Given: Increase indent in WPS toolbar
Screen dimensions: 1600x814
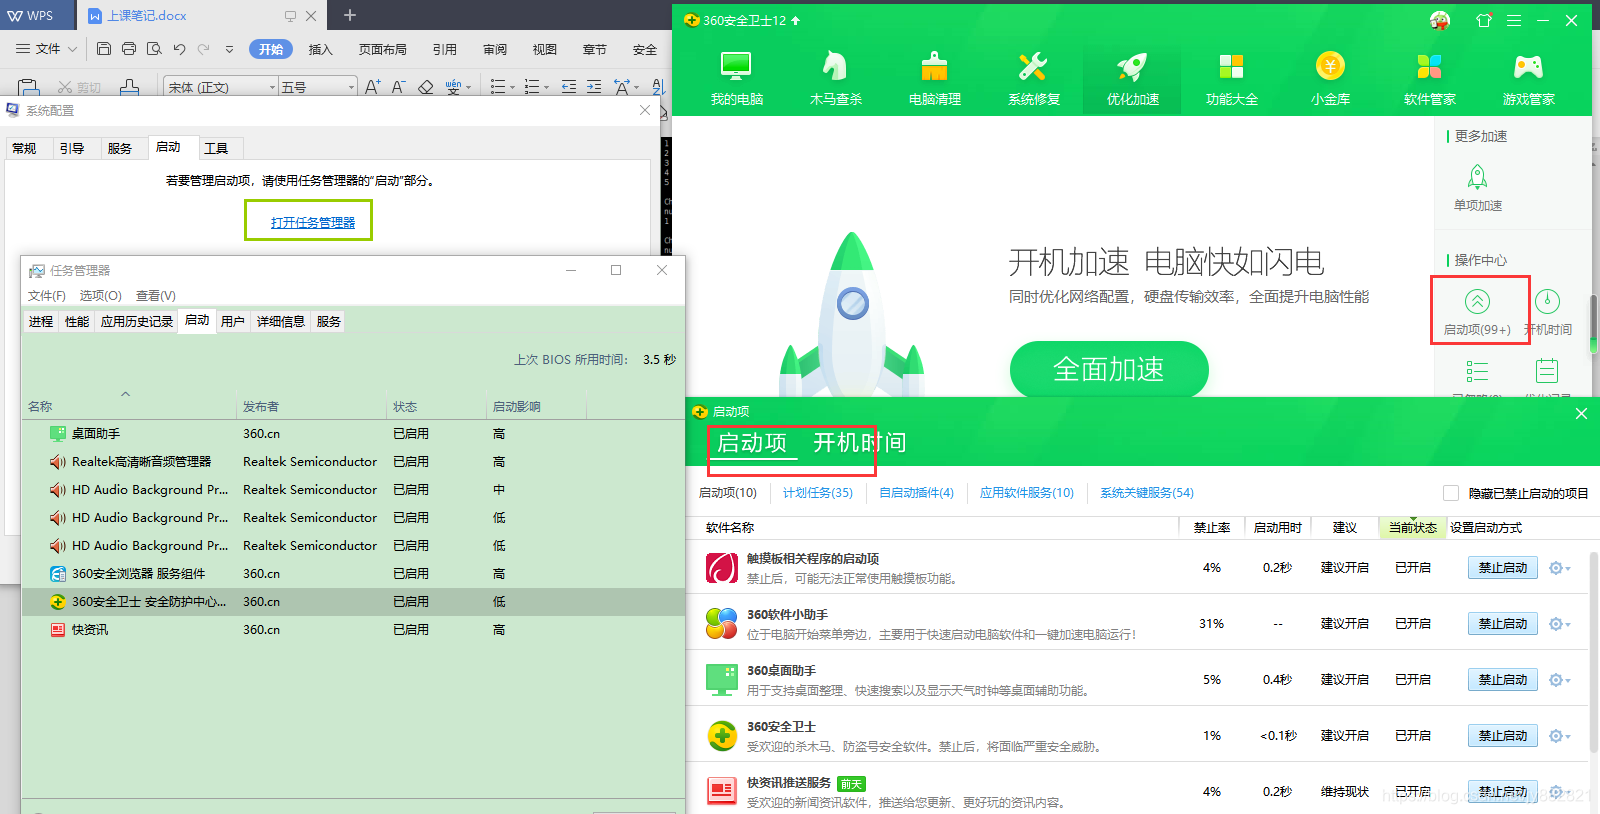Looking at the screenshot, I should (x=594, y=87).
